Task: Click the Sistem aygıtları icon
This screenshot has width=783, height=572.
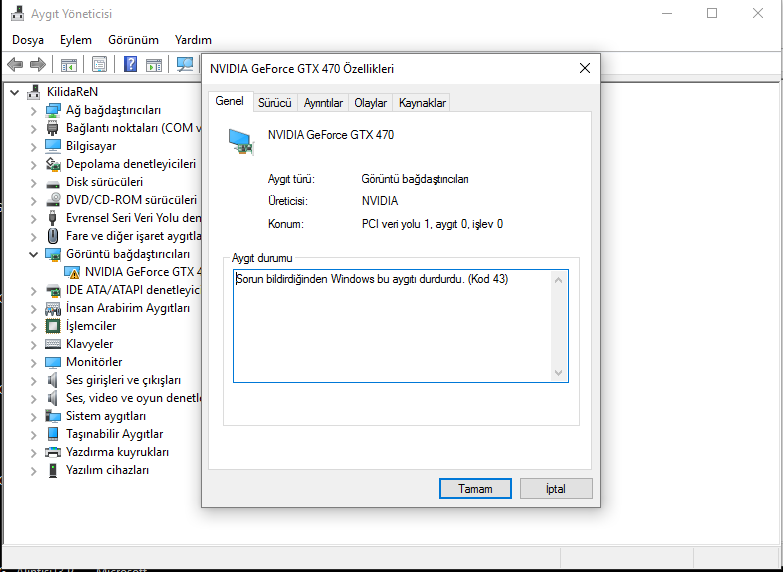Action: click(53, 416)
